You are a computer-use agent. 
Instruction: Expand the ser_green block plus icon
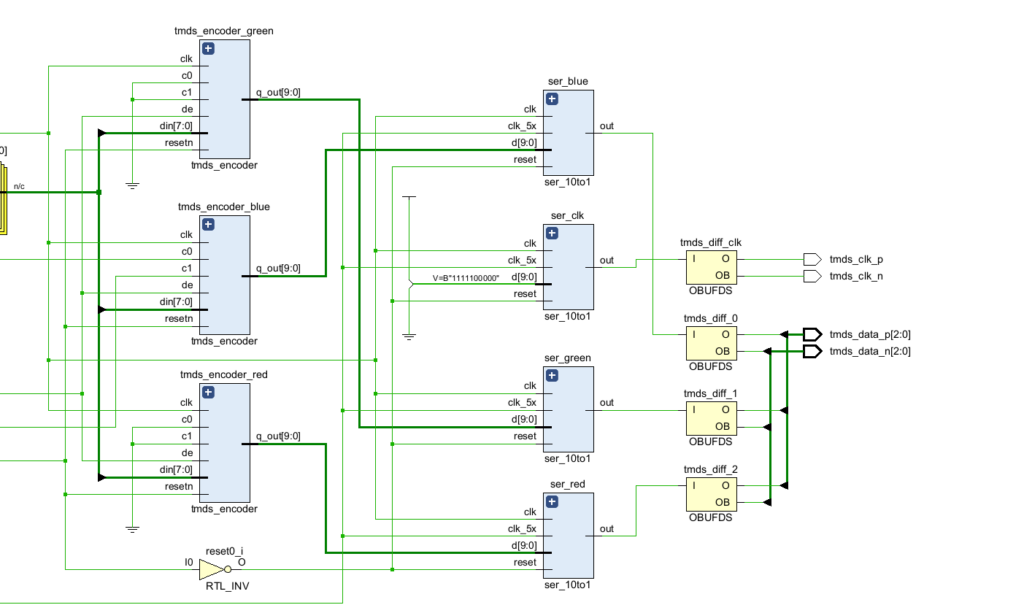pos(552,376)
